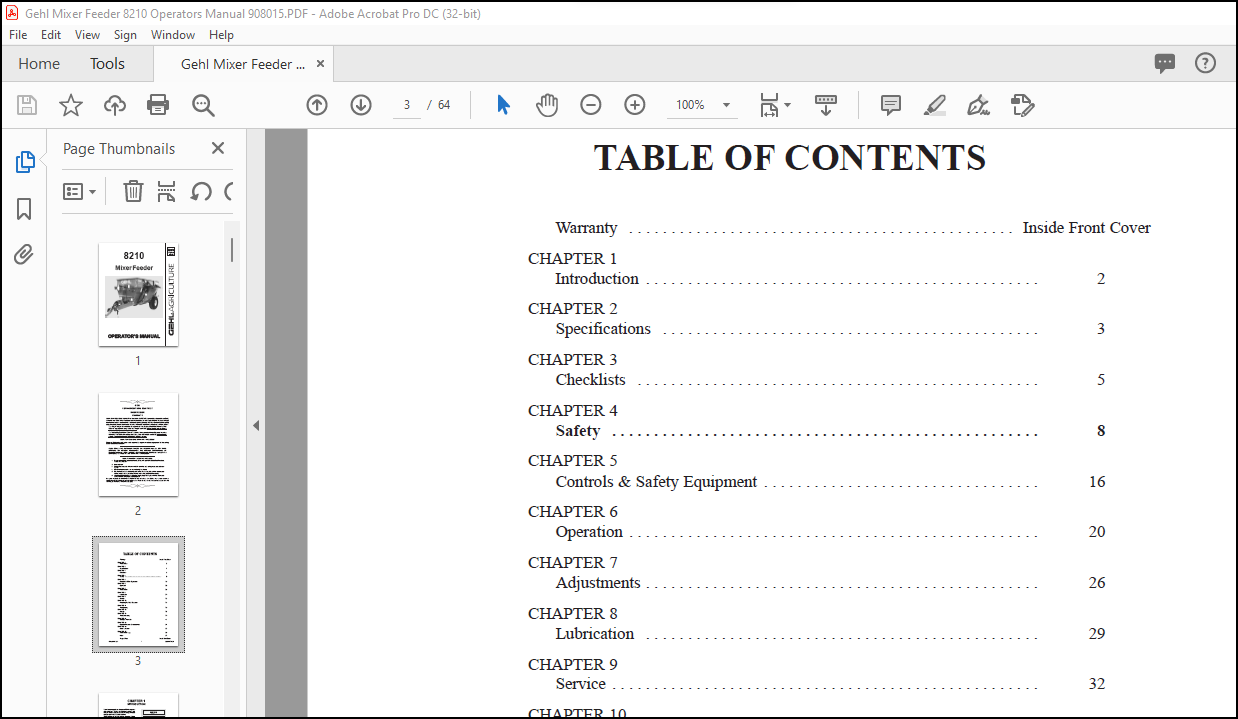Screen dimensions: 1238x719
Task: Open the Bookmarks side panel icon
Action: (x=24, y=209)
